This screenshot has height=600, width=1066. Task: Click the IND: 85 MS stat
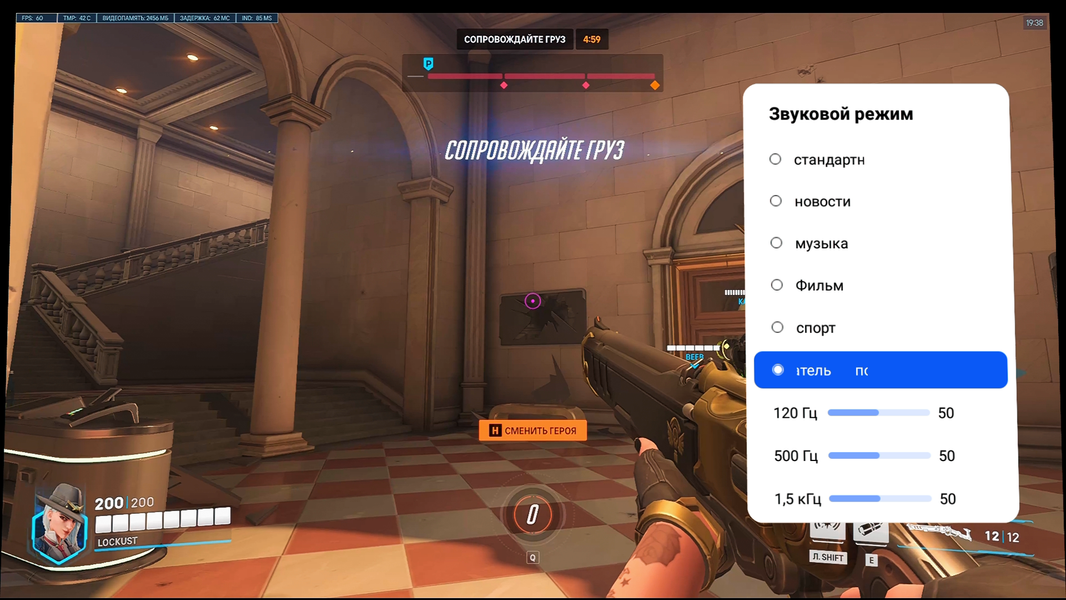pos(256,18)
